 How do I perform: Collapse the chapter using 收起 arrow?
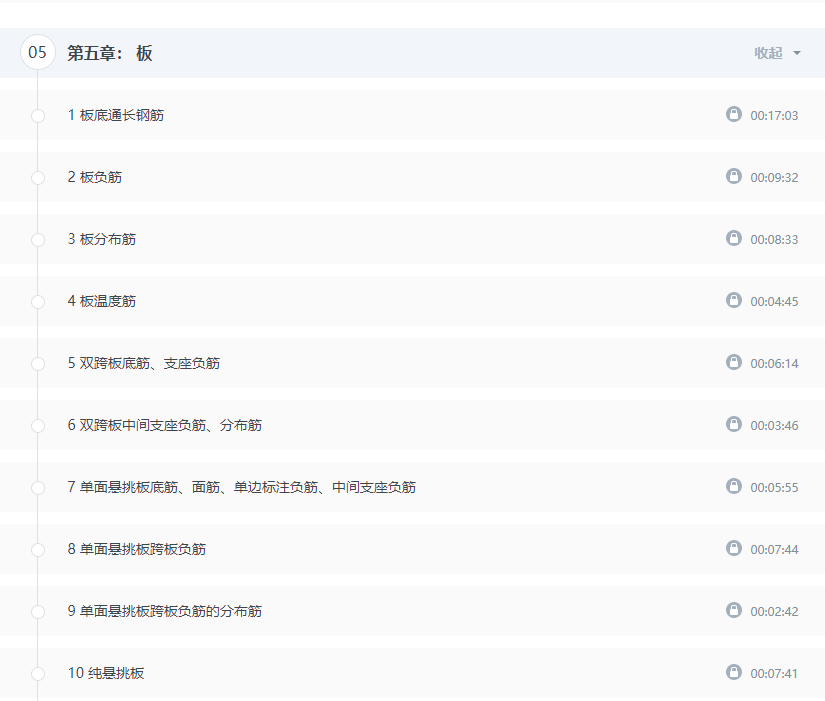point(770,53)
